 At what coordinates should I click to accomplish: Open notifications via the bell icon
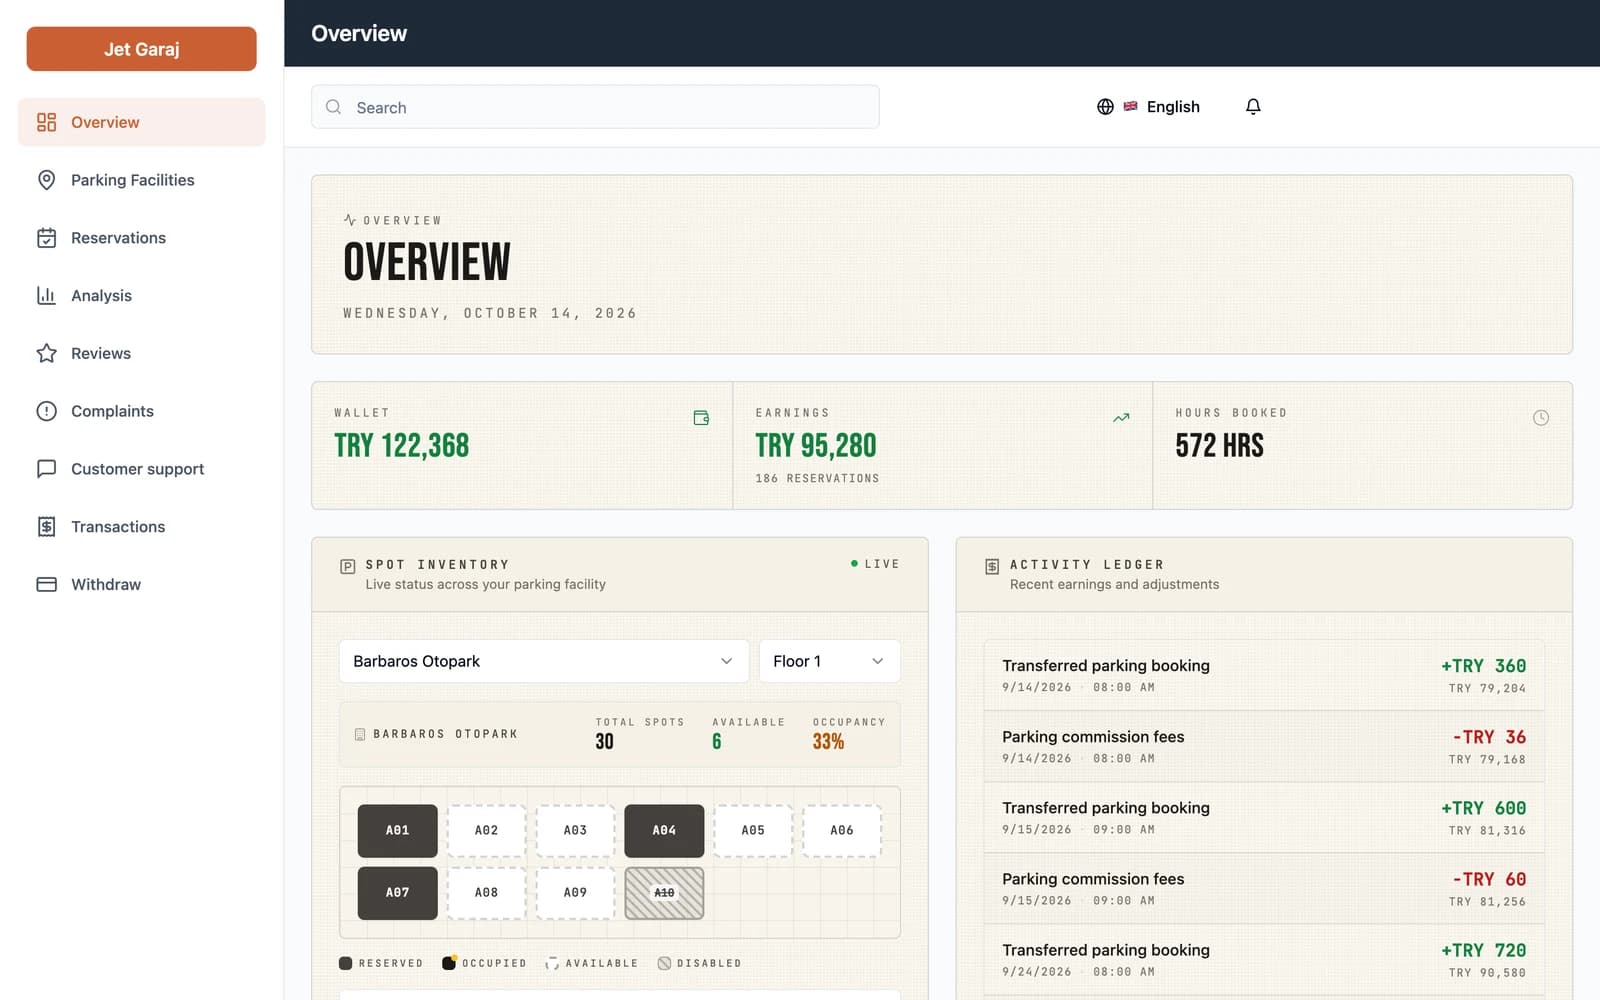click(1253, 106)
